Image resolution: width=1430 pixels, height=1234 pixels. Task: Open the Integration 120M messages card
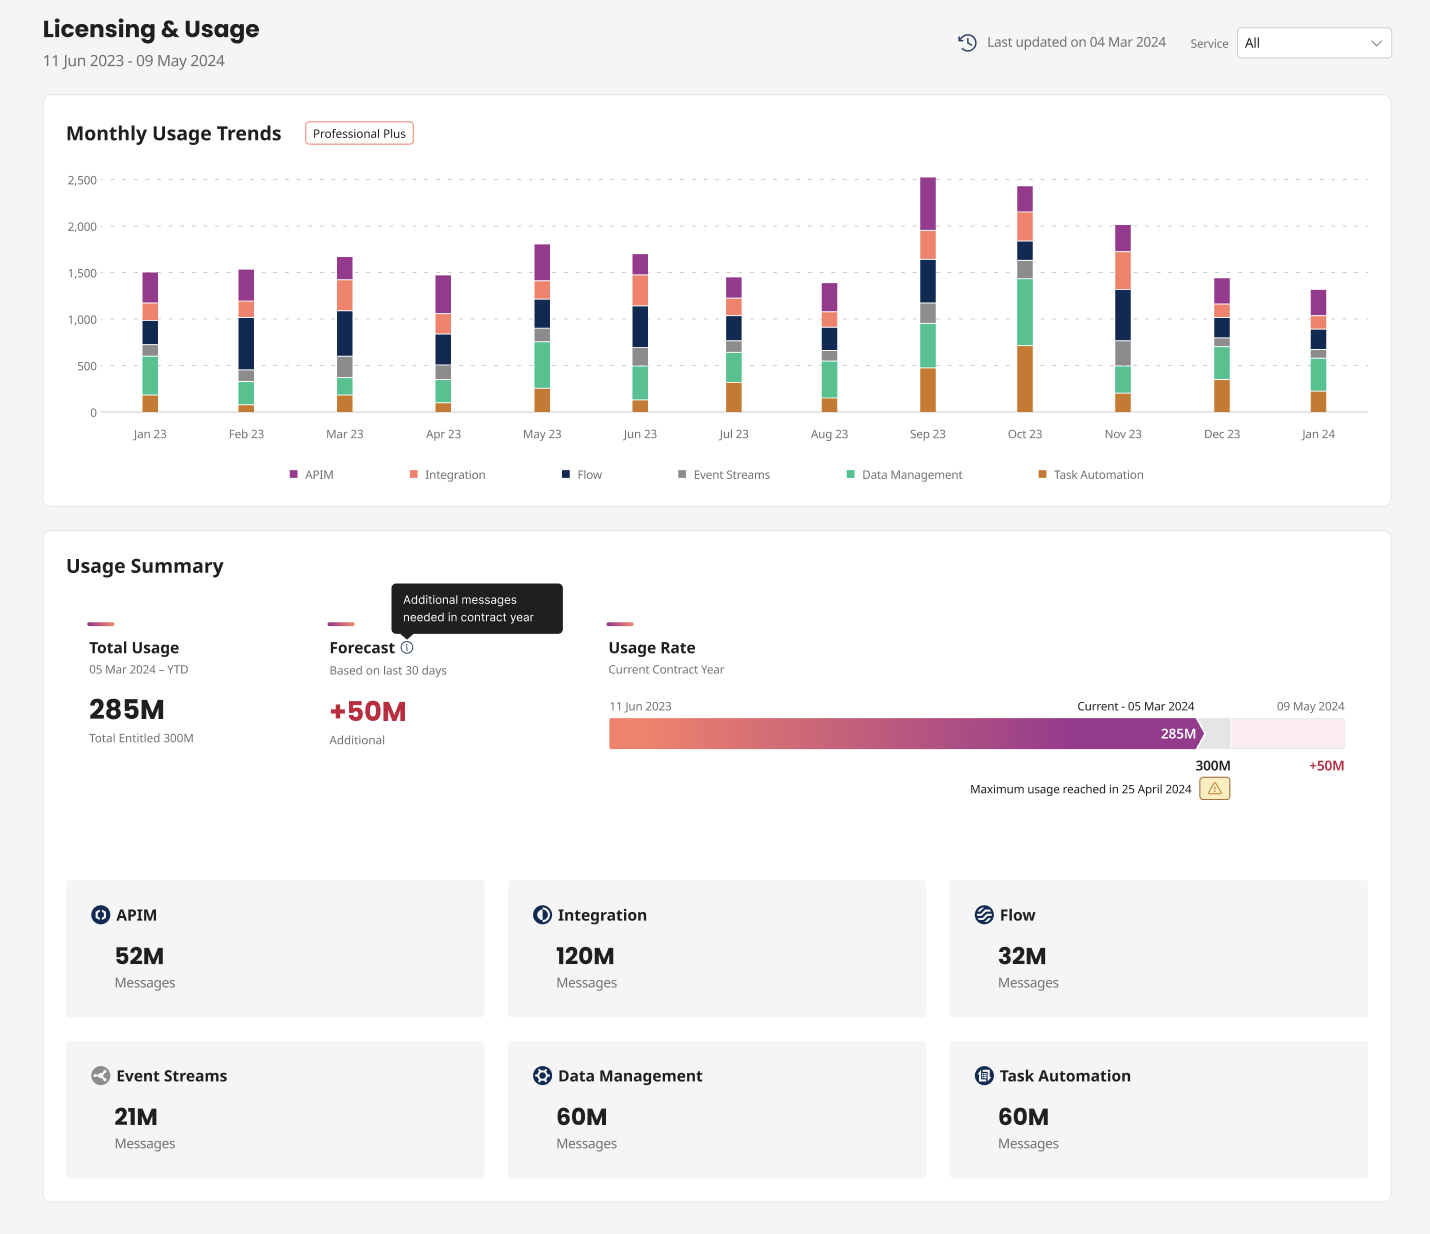click(x=716, y=949)
